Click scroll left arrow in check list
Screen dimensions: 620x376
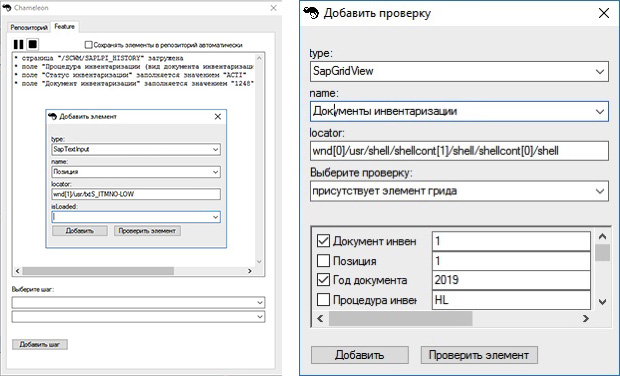click(320, 319)
